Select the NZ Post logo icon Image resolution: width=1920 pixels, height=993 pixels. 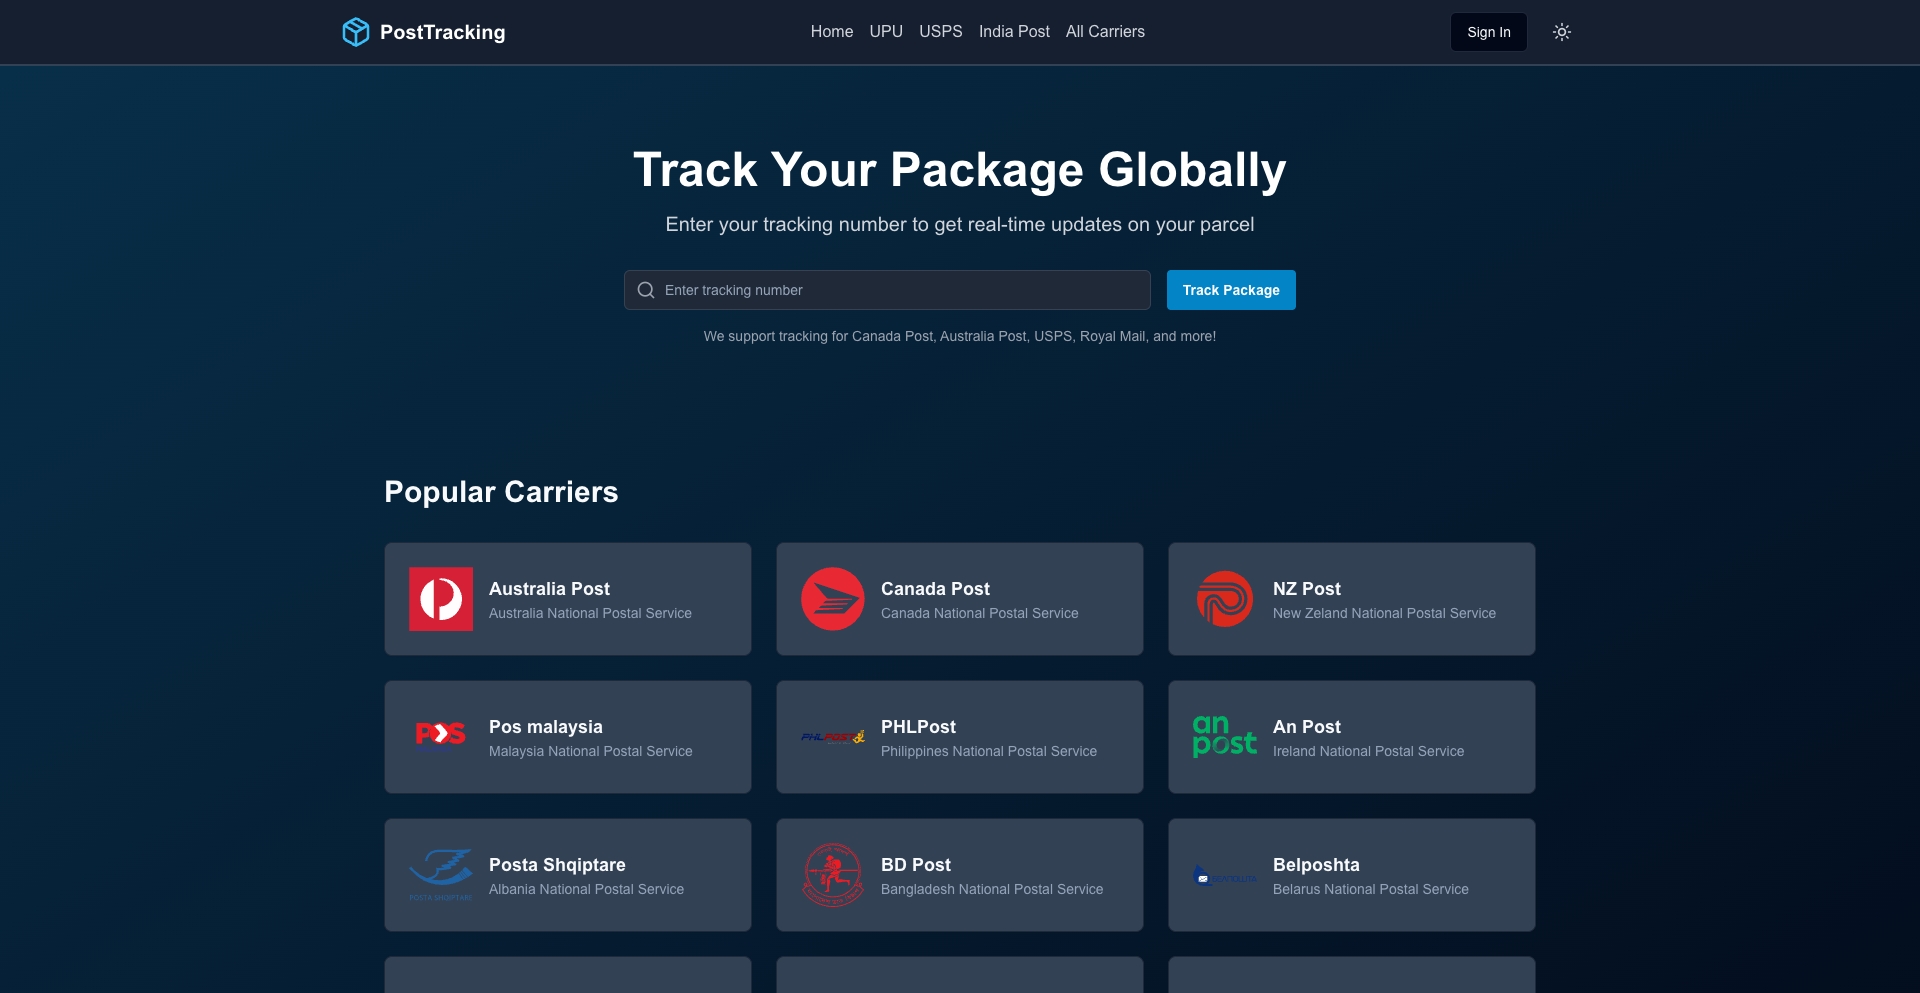1224,599
